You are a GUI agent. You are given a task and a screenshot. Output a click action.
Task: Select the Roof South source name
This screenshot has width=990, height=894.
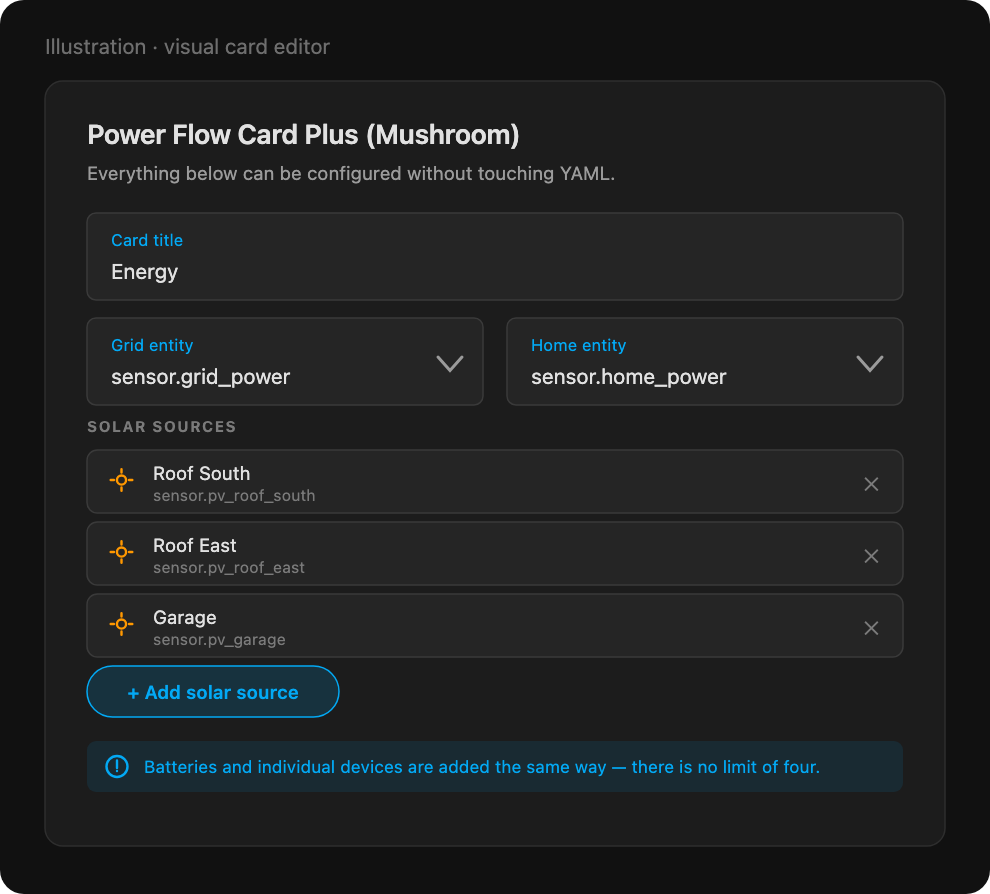[x=201, y=474]
